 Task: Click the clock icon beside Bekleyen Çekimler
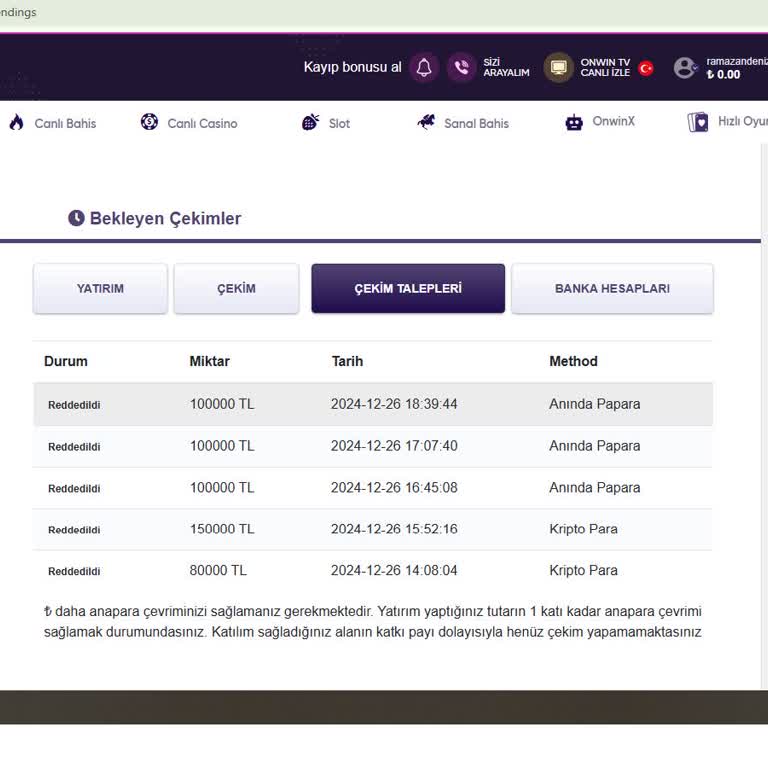(x=76, y=218)
